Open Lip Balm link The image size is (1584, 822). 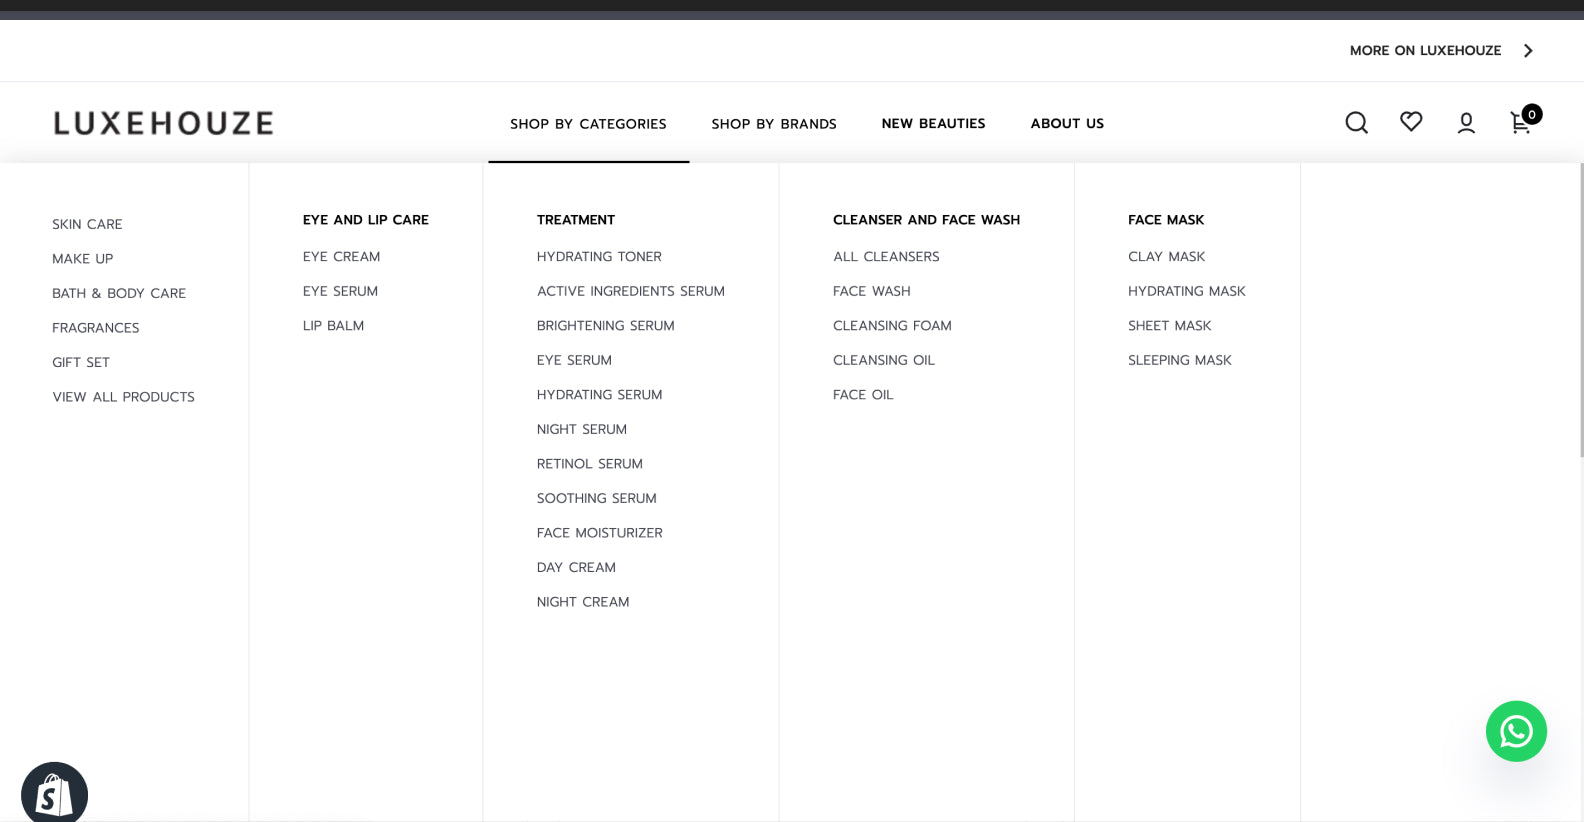(x=333, y=326)
